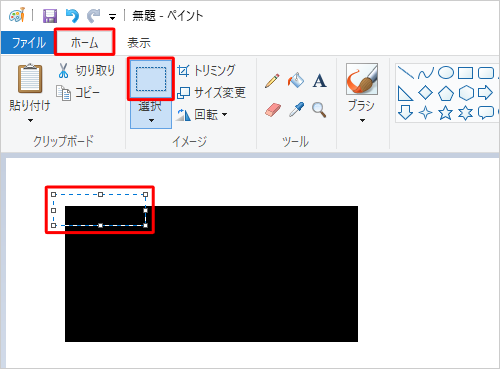Click the left-middle selection handle on canvas
Screen dimensions: 500x369
tap(54, 210)
